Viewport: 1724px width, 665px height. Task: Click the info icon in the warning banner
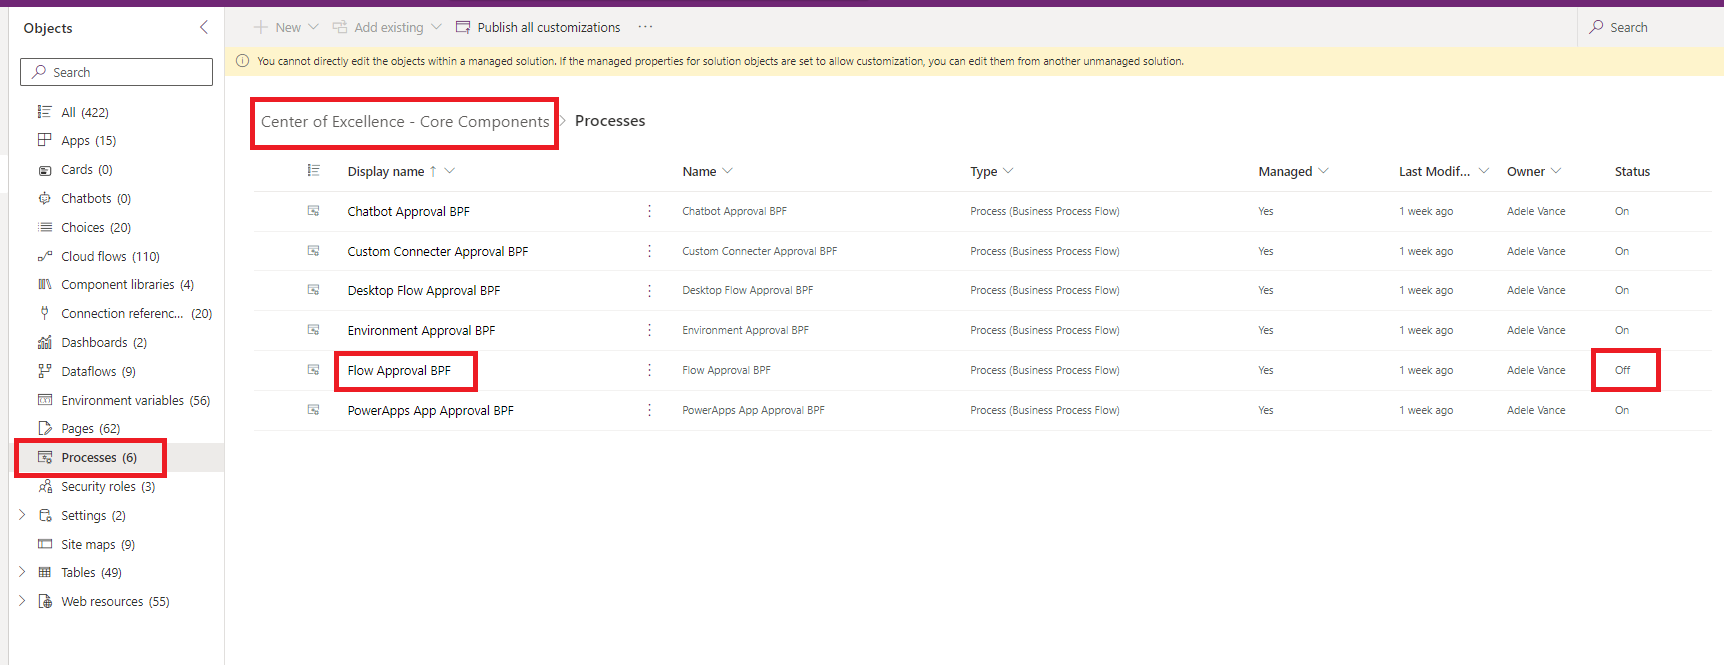click(242, 61)
